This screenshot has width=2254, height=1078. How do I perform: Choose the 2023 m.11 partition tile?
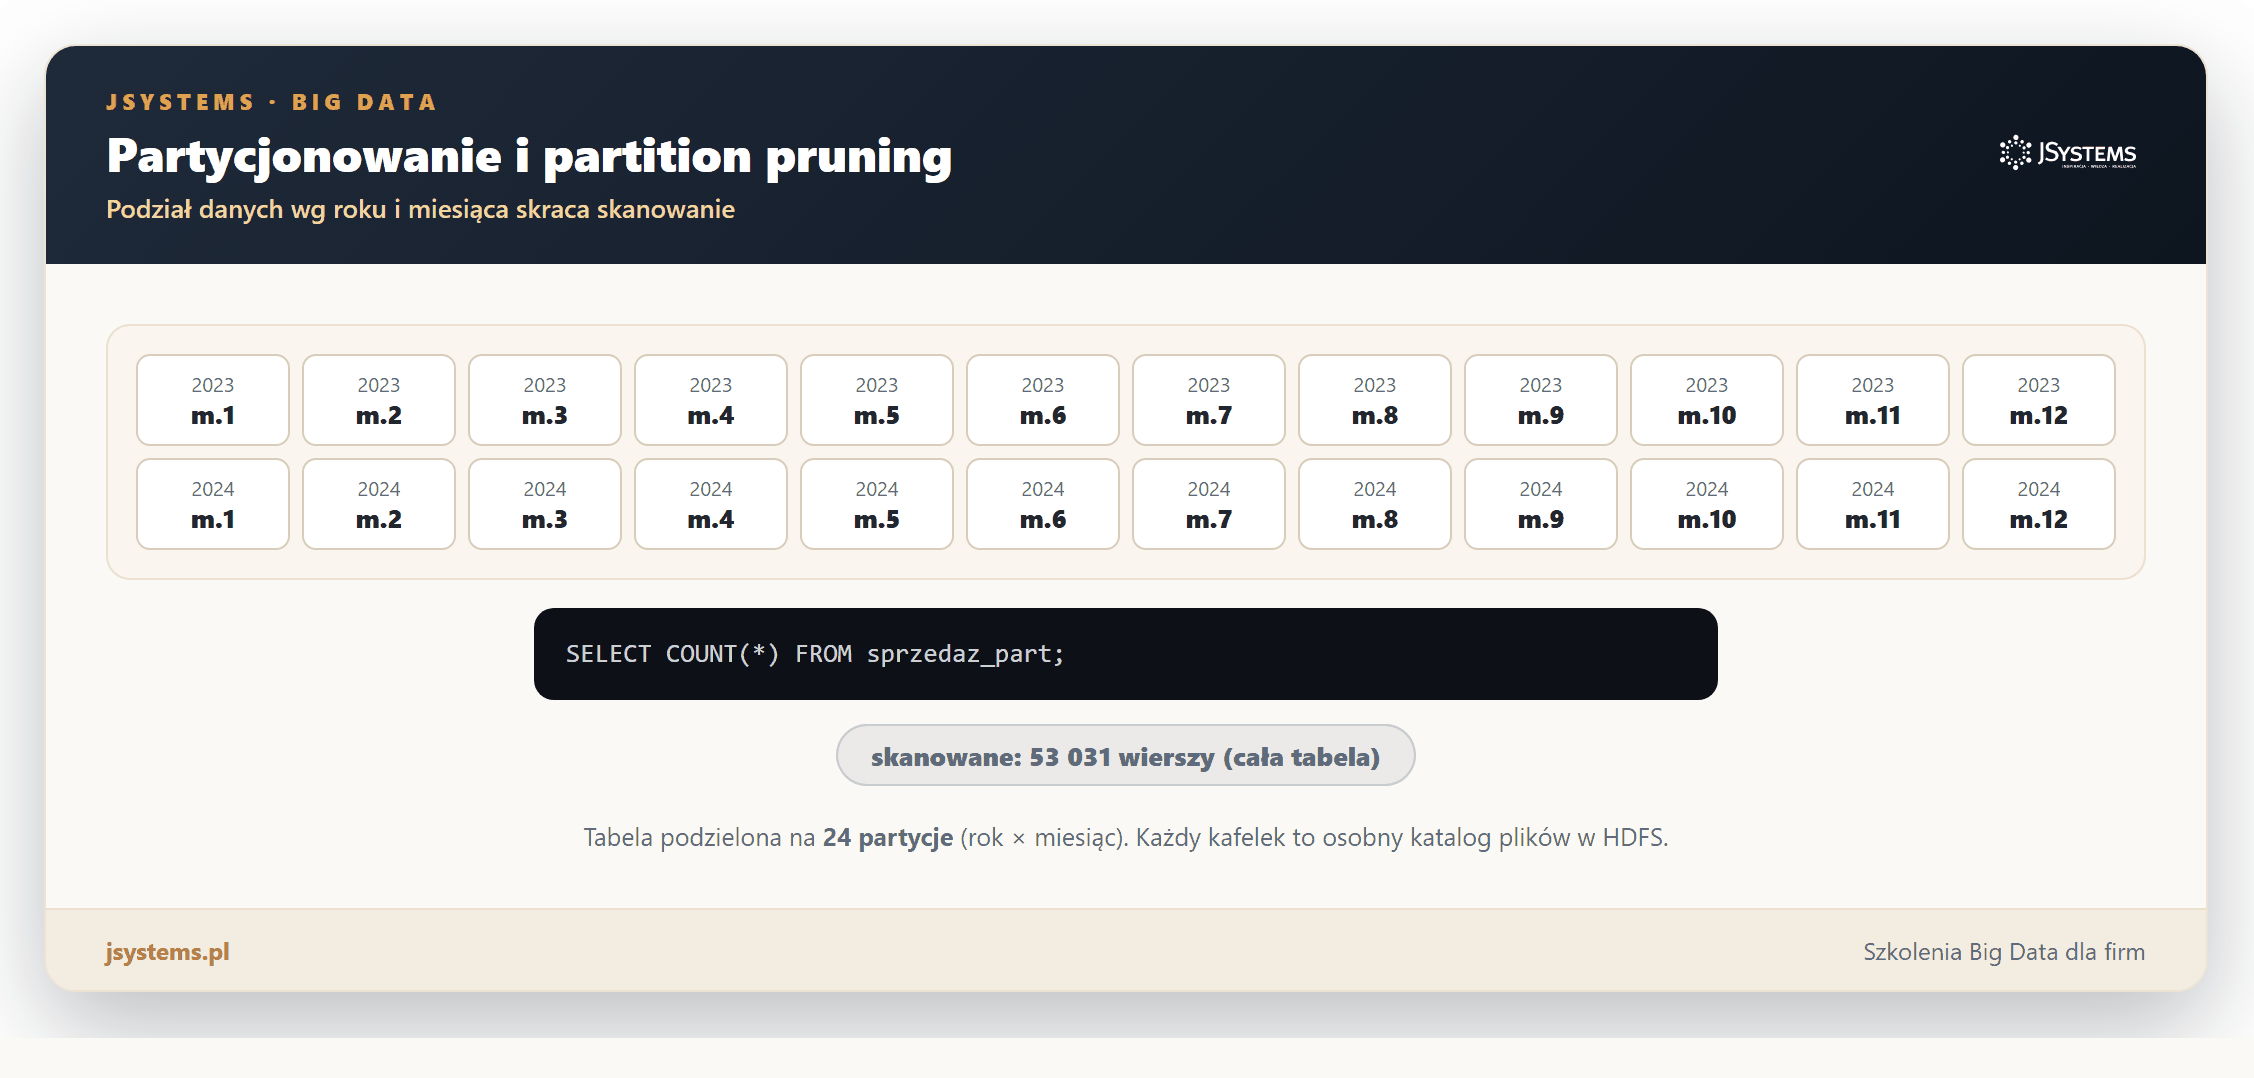click(x=1873, y=400)
